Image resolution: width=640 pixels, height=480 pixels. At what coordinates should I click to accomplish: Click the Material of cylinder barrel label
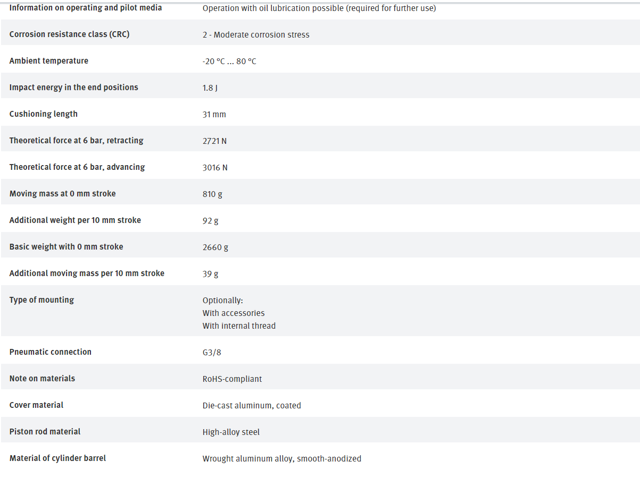(58, 458)
